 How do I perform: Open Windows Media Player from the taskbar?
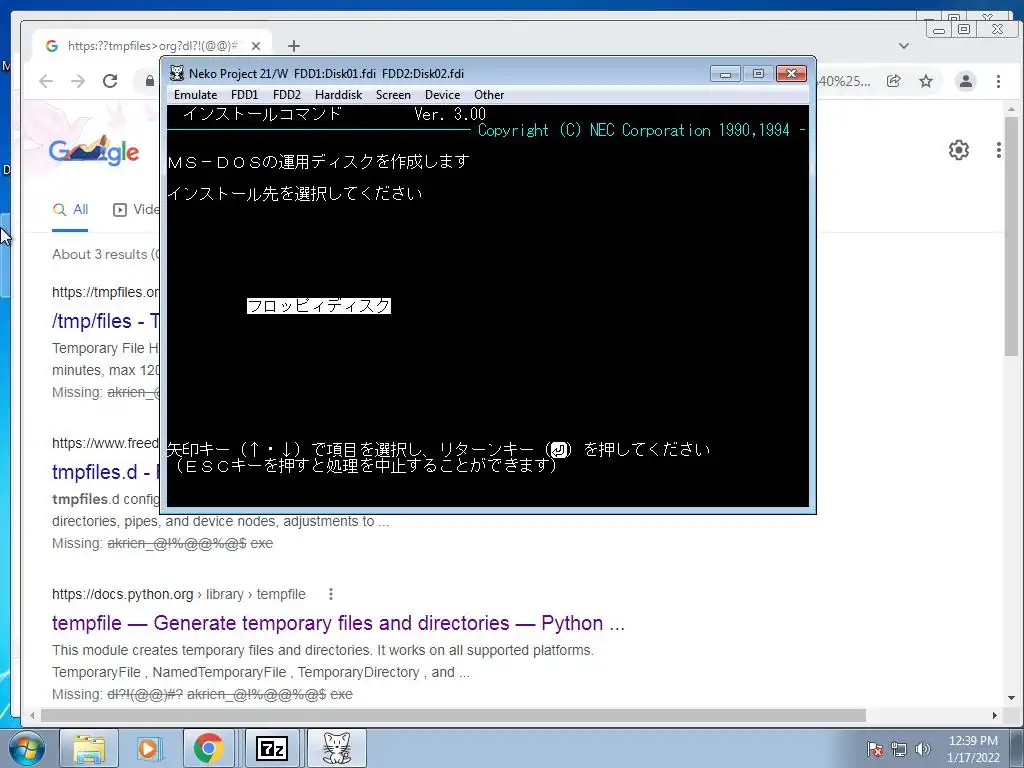tap(148, 748)
